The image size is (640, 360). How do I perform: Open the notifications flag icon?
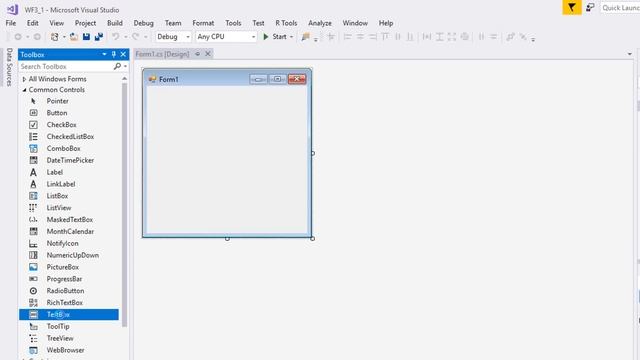(x=572, y=7)
